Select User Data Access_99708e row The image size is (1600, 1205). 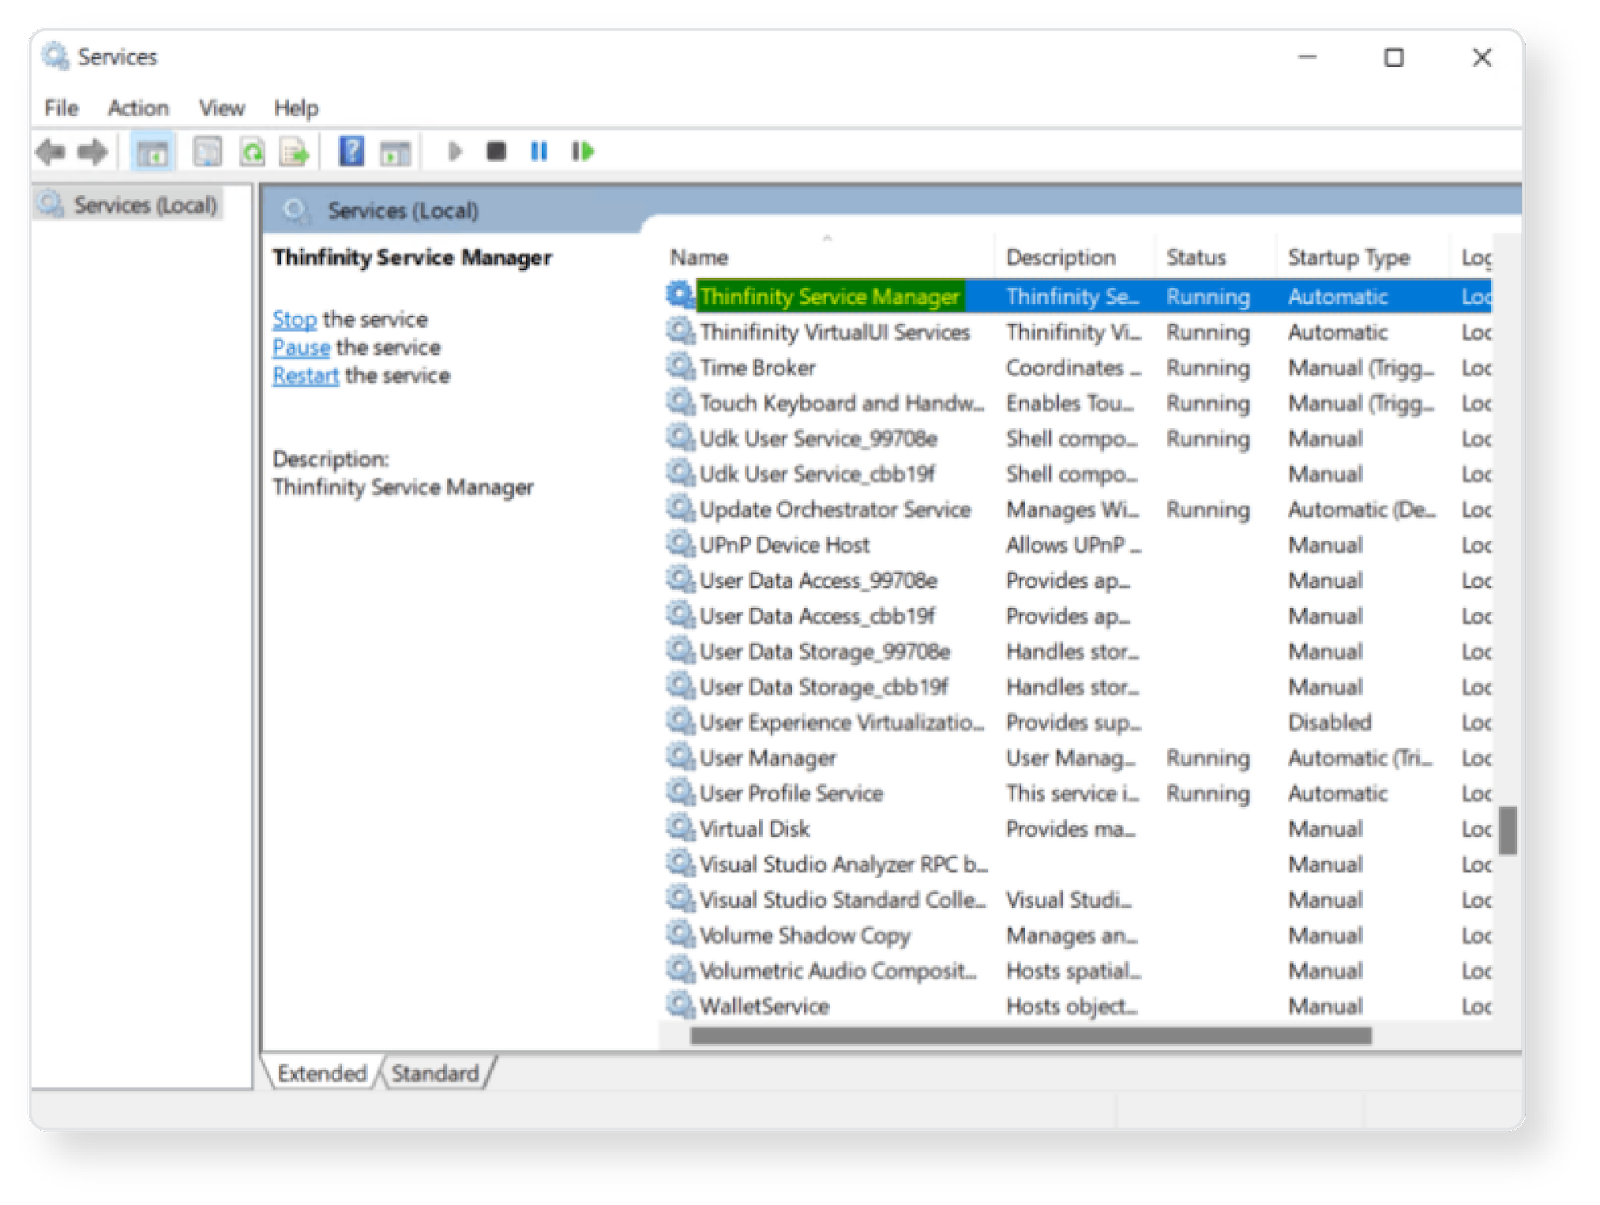click(x=1078, y=580)
